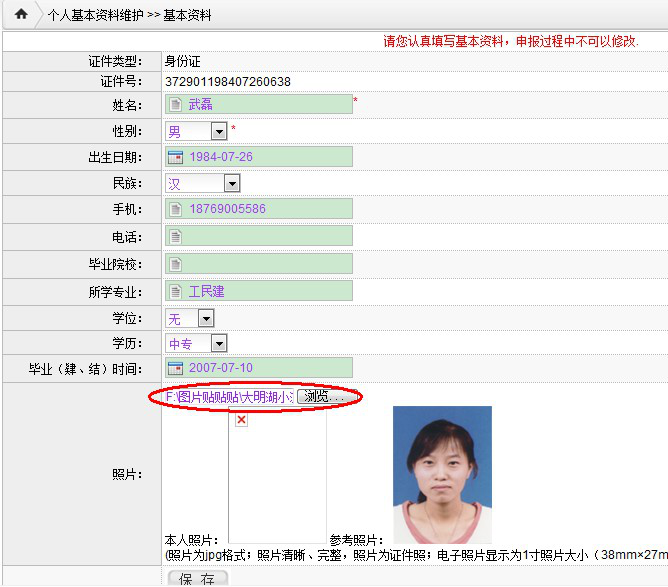Open the calendar icon for 毕业时间
The width and height of the screenshot is (668, 587).
(176, 368)
